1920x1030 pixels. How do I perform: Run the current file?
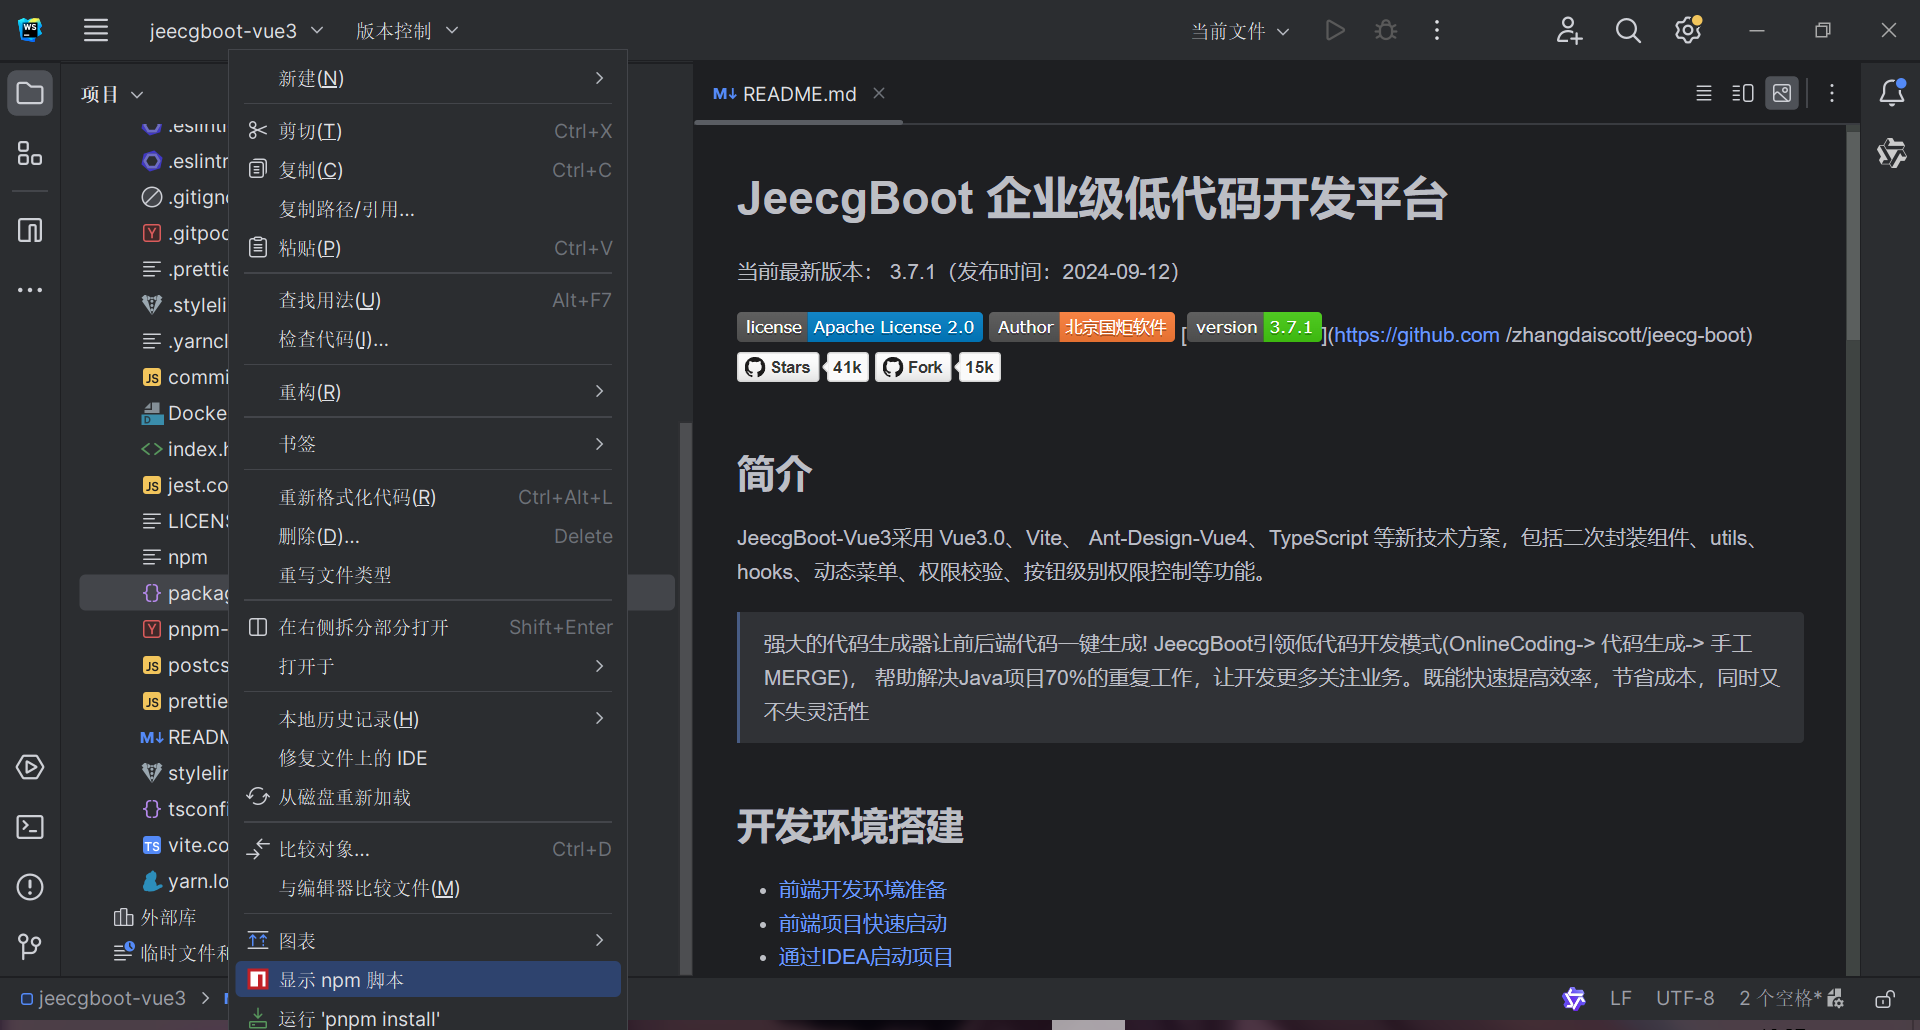click(1335, 30)
